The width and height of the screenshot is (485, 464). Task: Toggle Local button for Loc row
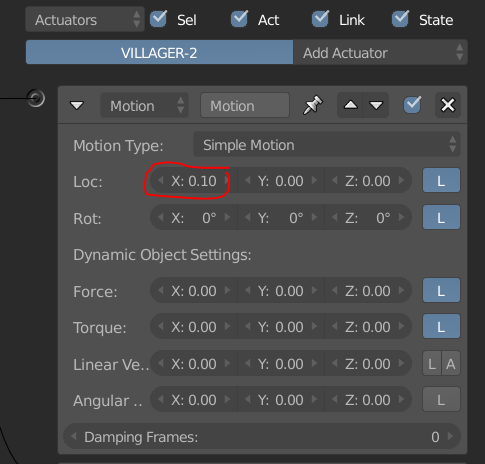[441, 181]
